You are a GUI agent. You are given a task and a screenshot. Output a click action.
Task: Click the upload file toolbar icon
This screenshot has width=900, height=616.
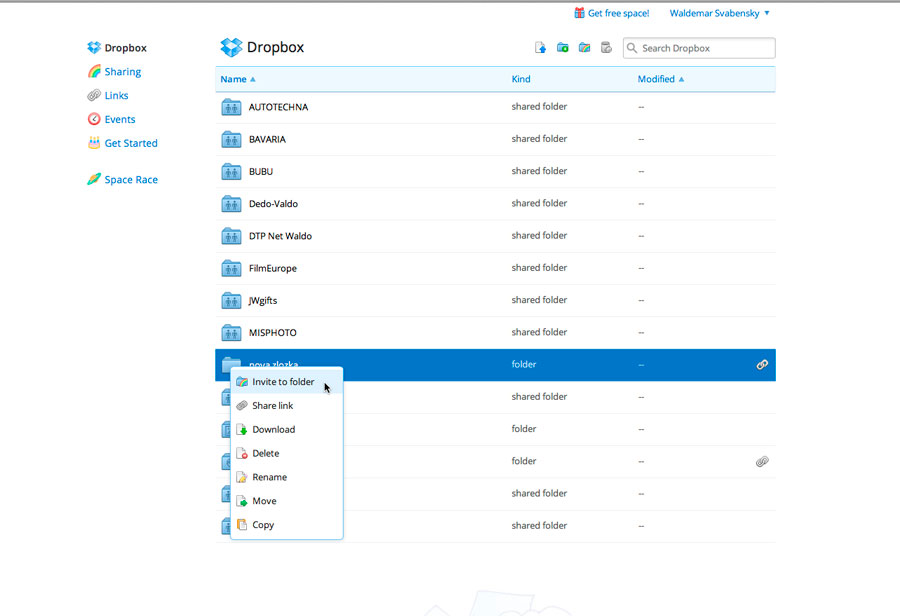point(540,48)
